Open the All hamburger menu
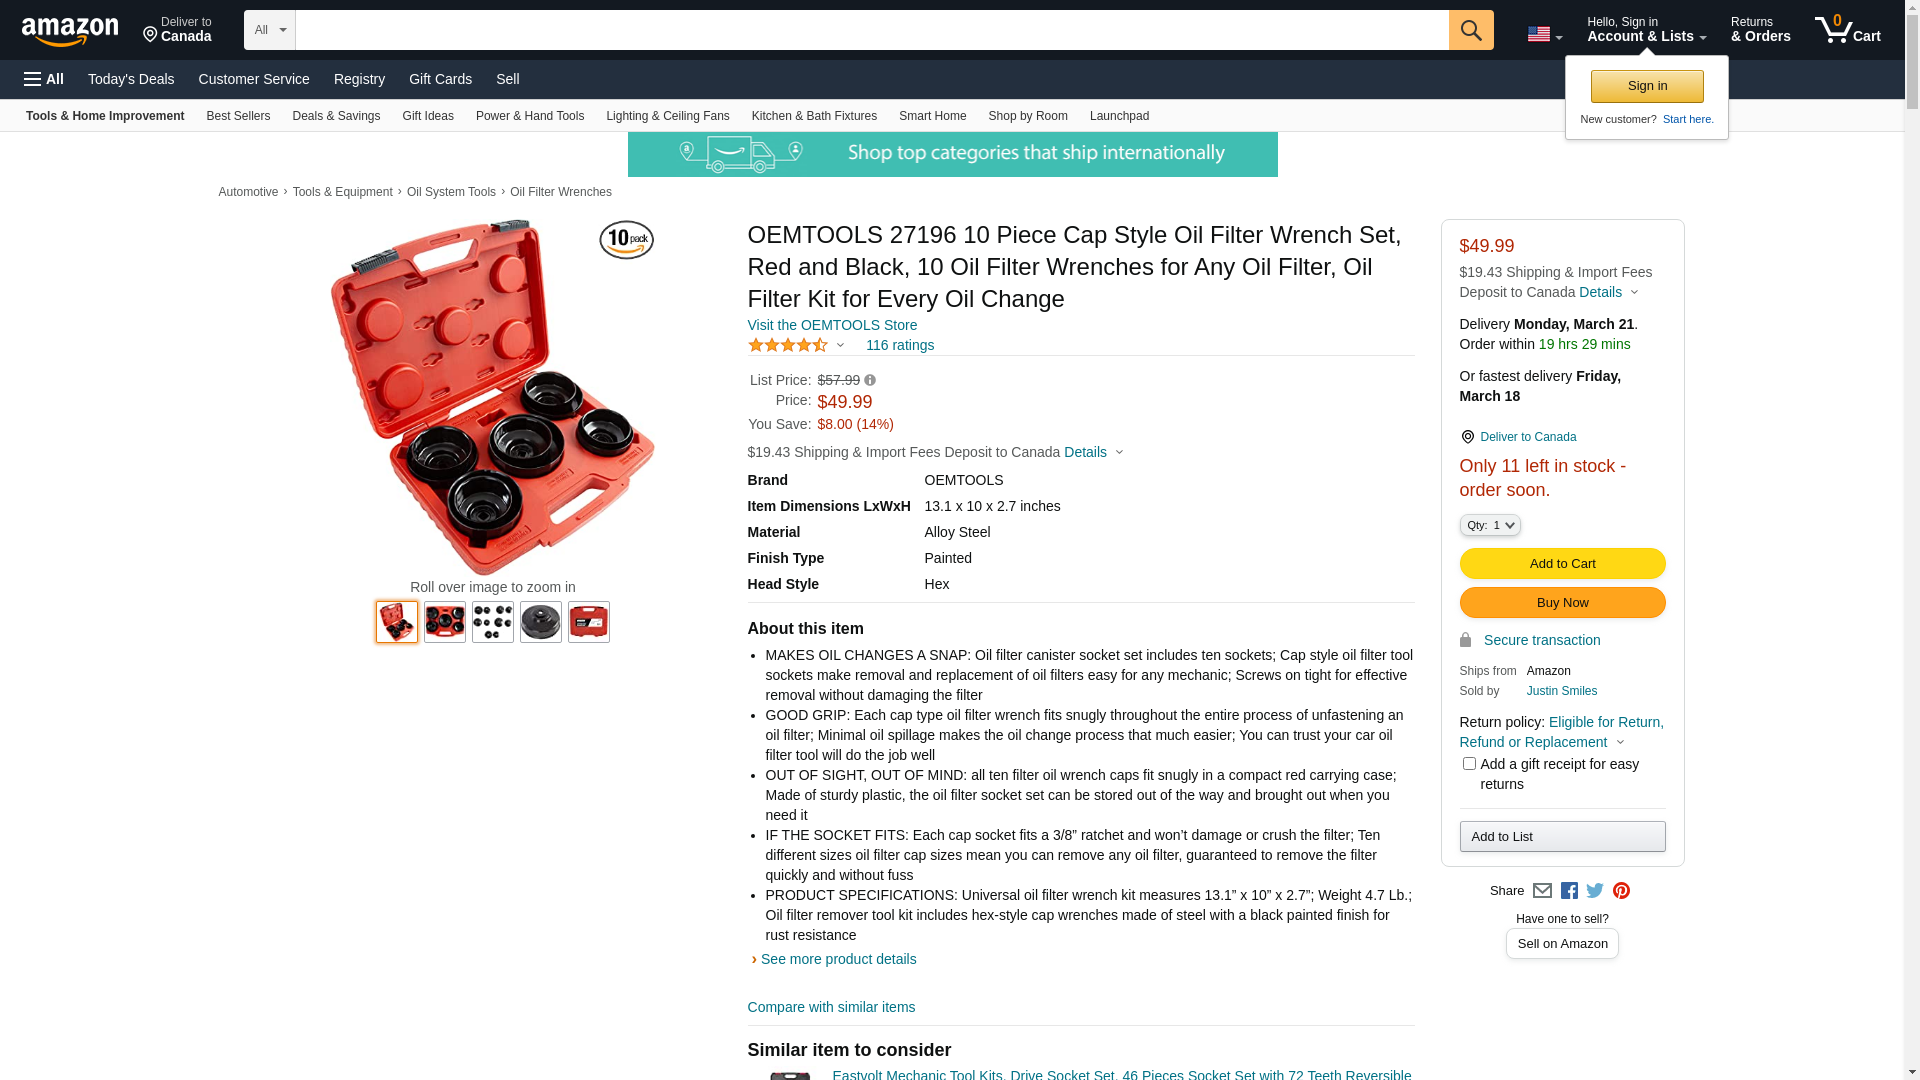 pos(44,79)
